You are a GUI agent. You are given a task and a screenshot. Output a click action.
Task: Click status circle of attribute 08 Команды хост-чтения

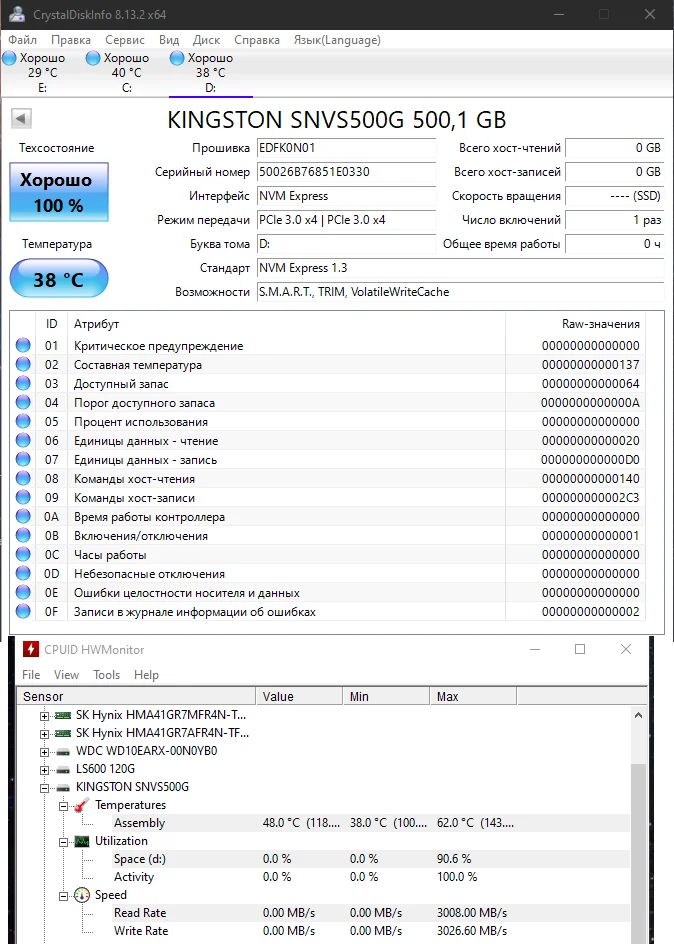coord(23,478)
